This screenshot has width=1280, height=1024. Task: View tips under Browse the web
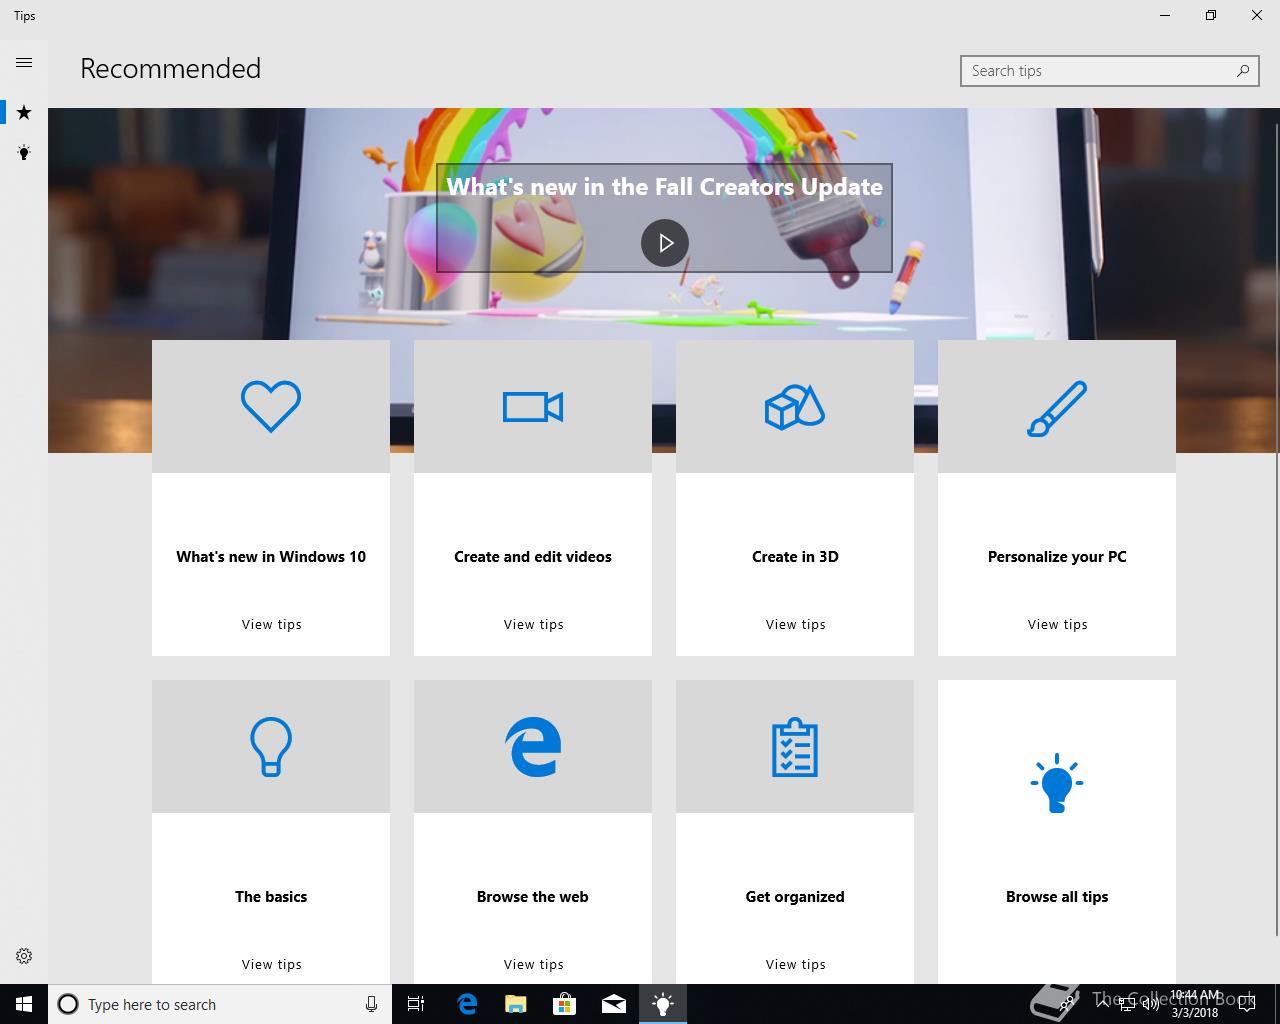point(533,964)
